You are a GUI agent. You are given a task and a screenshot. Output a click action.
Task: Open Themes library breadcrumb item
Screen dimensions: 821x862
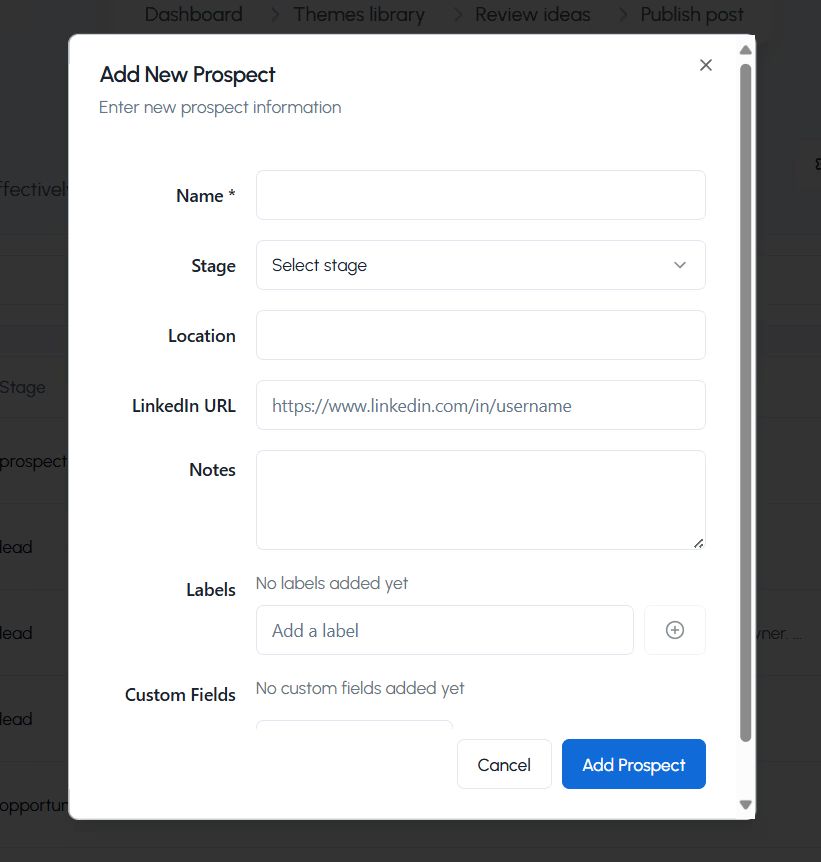pyautogui.click(x=359, y=14)
